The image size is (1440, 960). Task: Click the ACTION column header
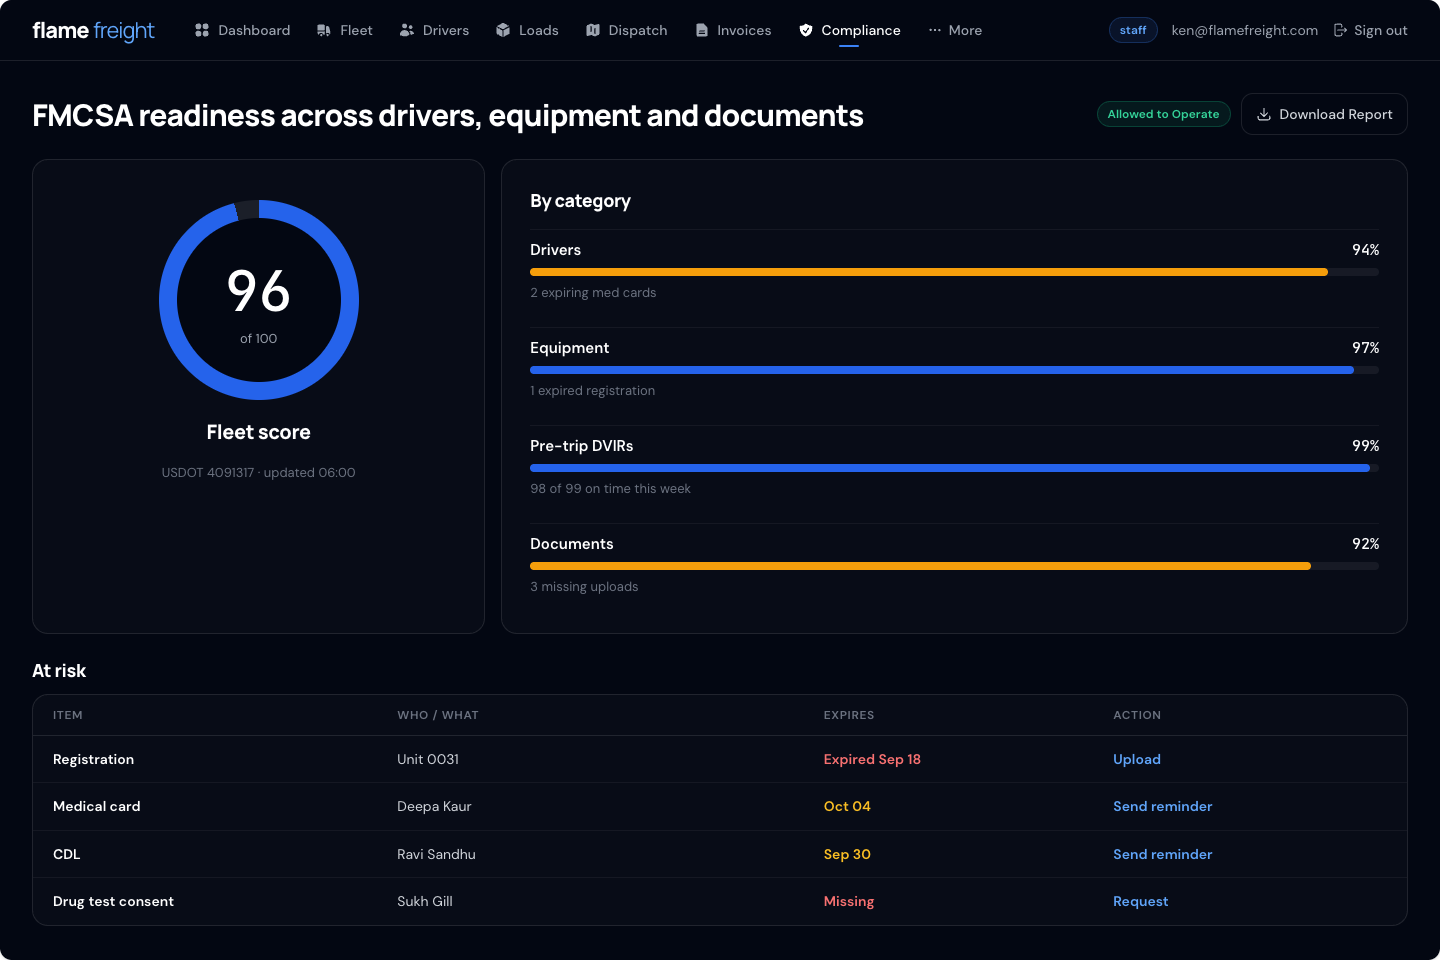click(x=1137, y=715)
